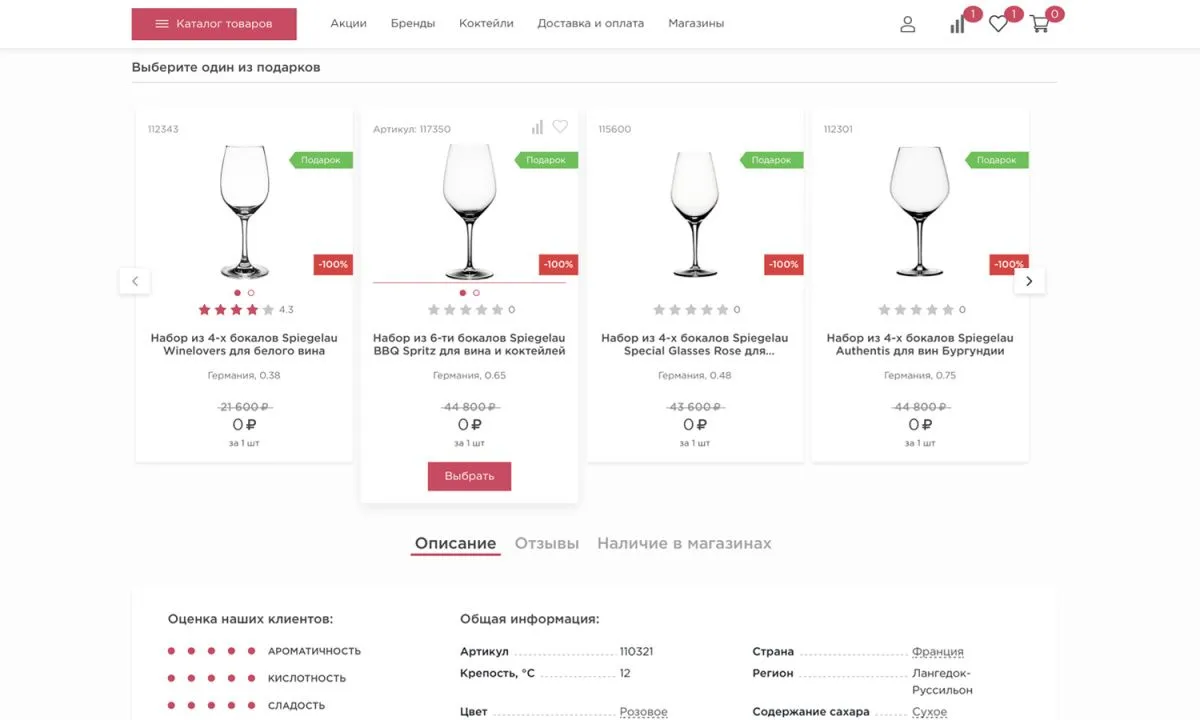Open the comparison list icon in the header
Viewport: 1200px width, 720px height.
955,25
